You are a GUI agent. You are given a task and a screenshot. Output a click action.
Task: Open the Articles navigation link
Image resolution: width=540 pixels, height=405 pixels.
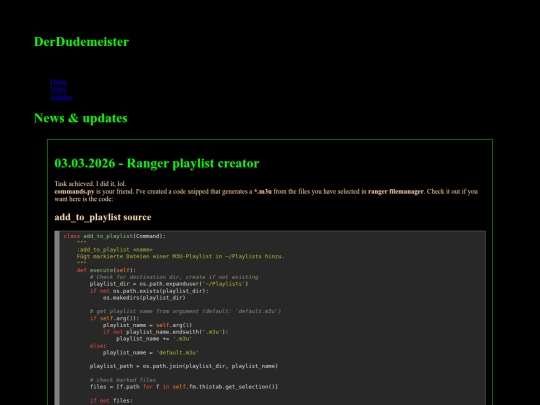point(61,97)
